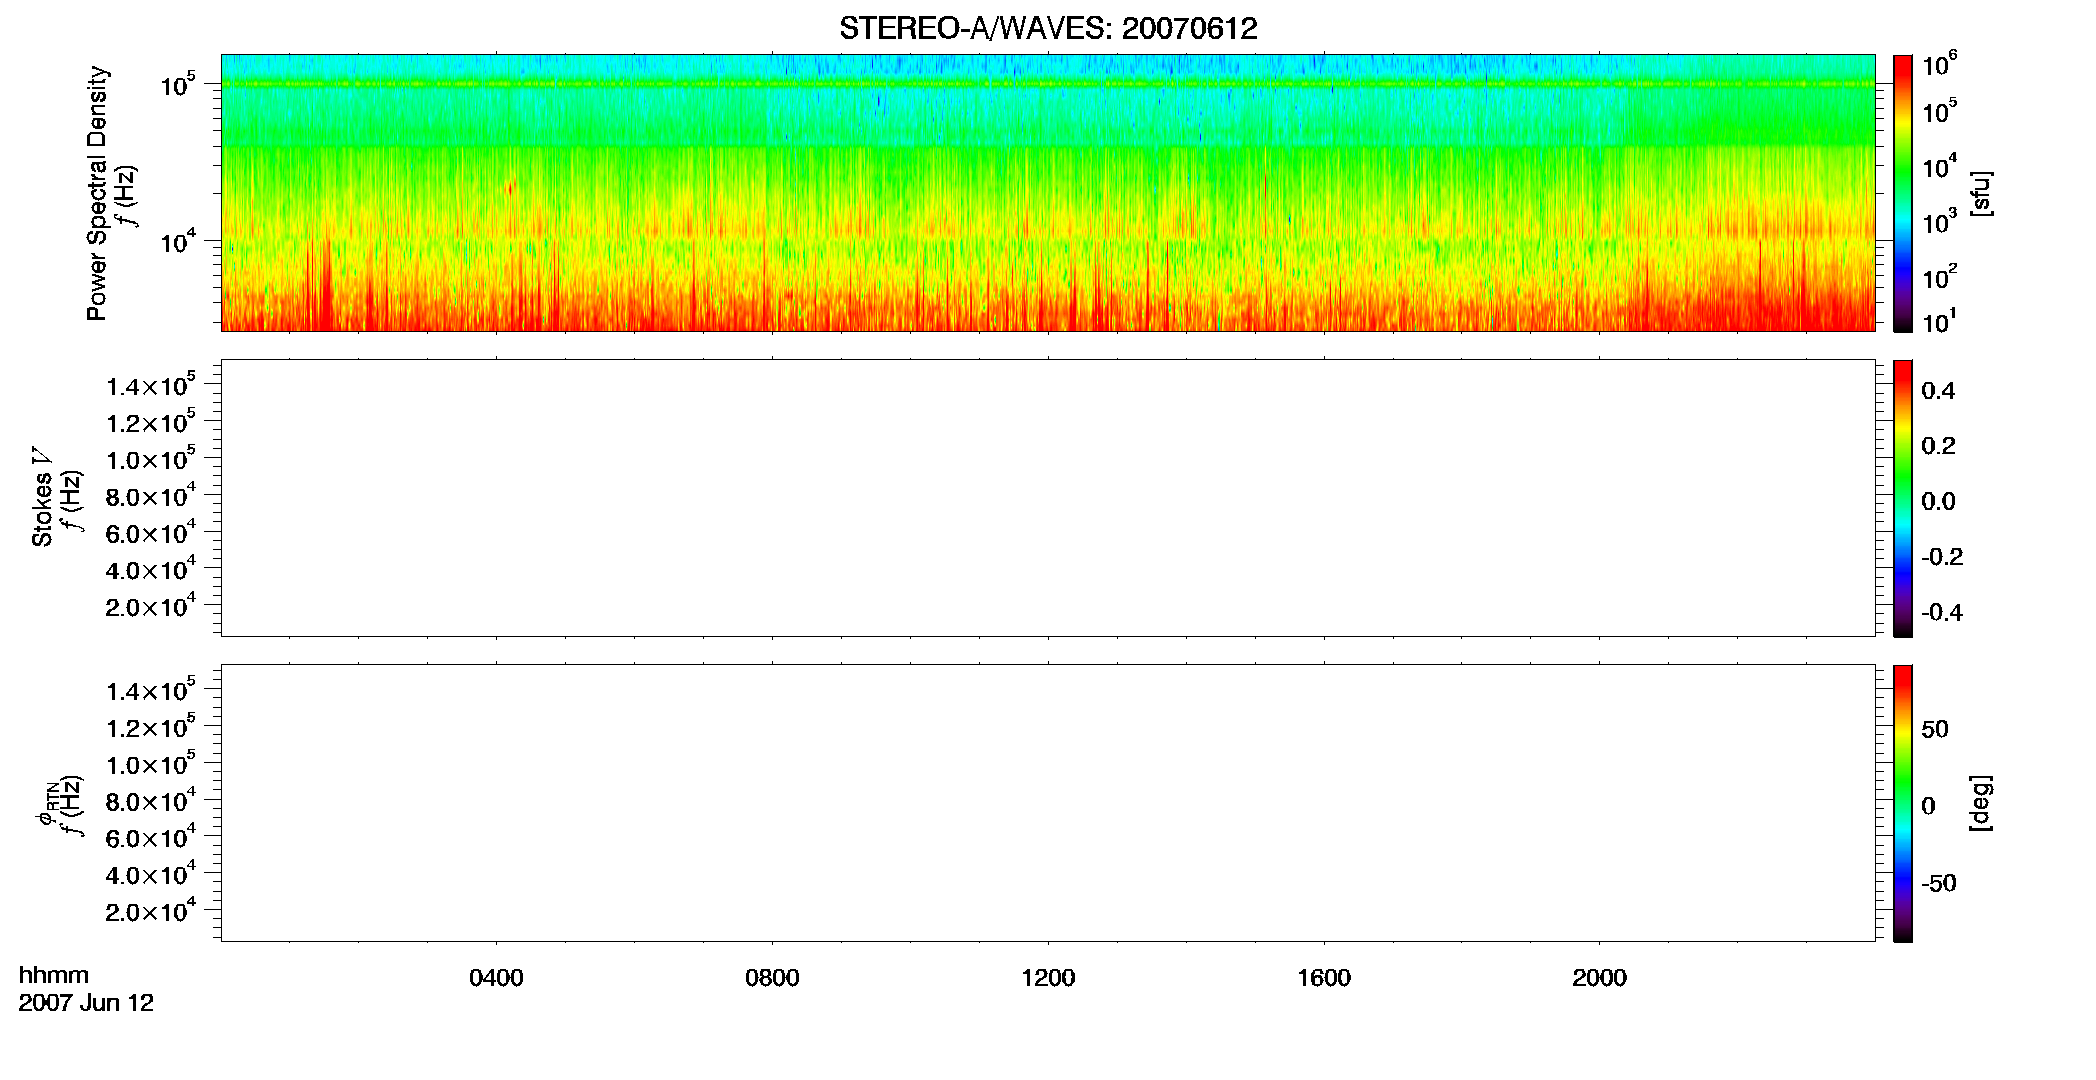Click the hhmm axis label
The image size is (2096, 1080).
[x=54, y=975]
